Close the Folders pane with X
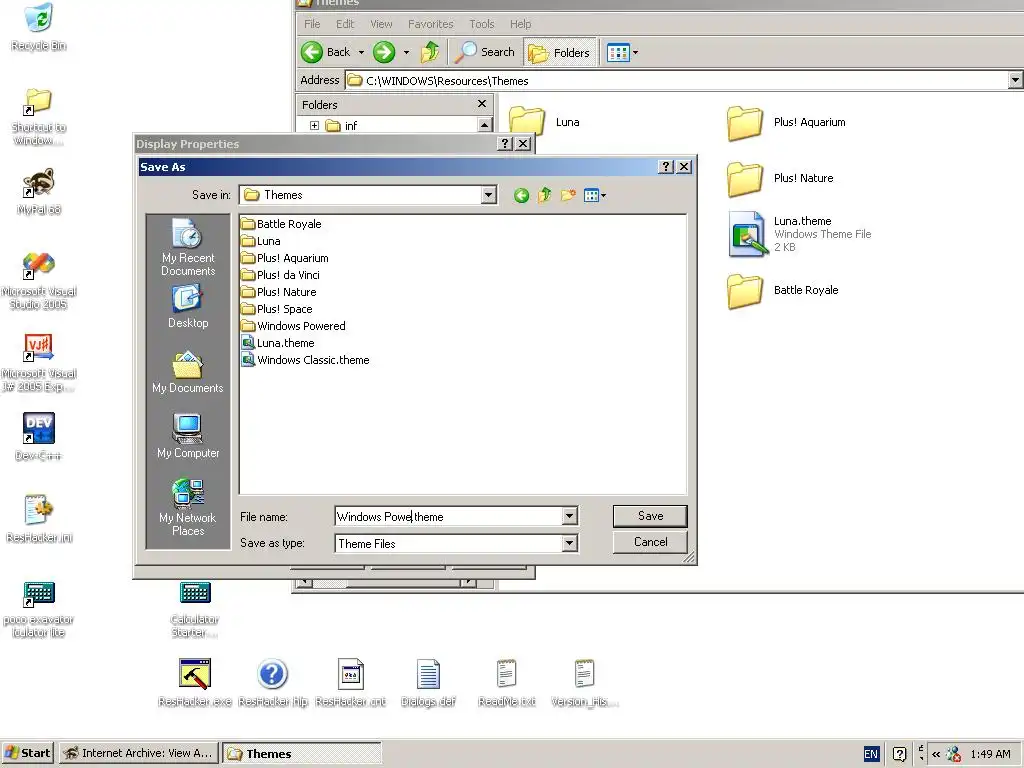Screen dimensions: 1024x768 (x=482, y=104)
